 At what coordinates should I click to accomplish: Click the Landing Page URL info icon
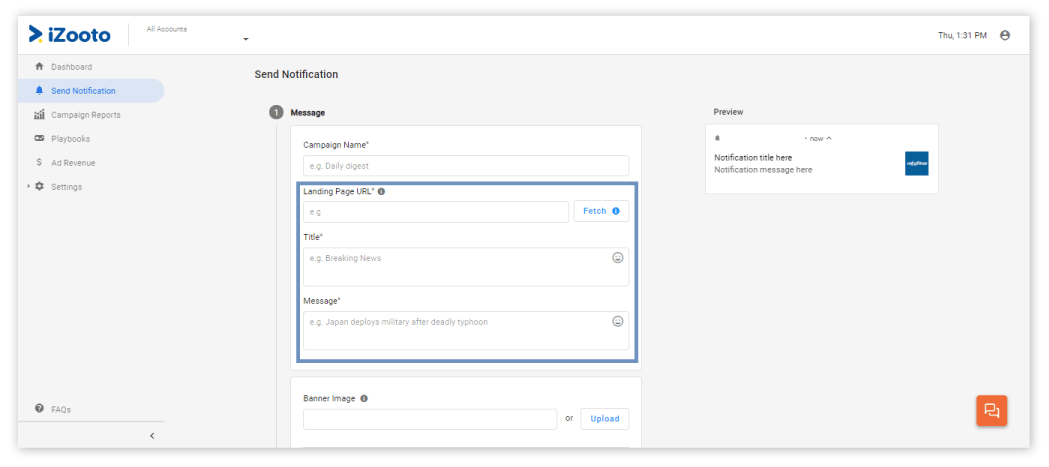pos(381,191)
